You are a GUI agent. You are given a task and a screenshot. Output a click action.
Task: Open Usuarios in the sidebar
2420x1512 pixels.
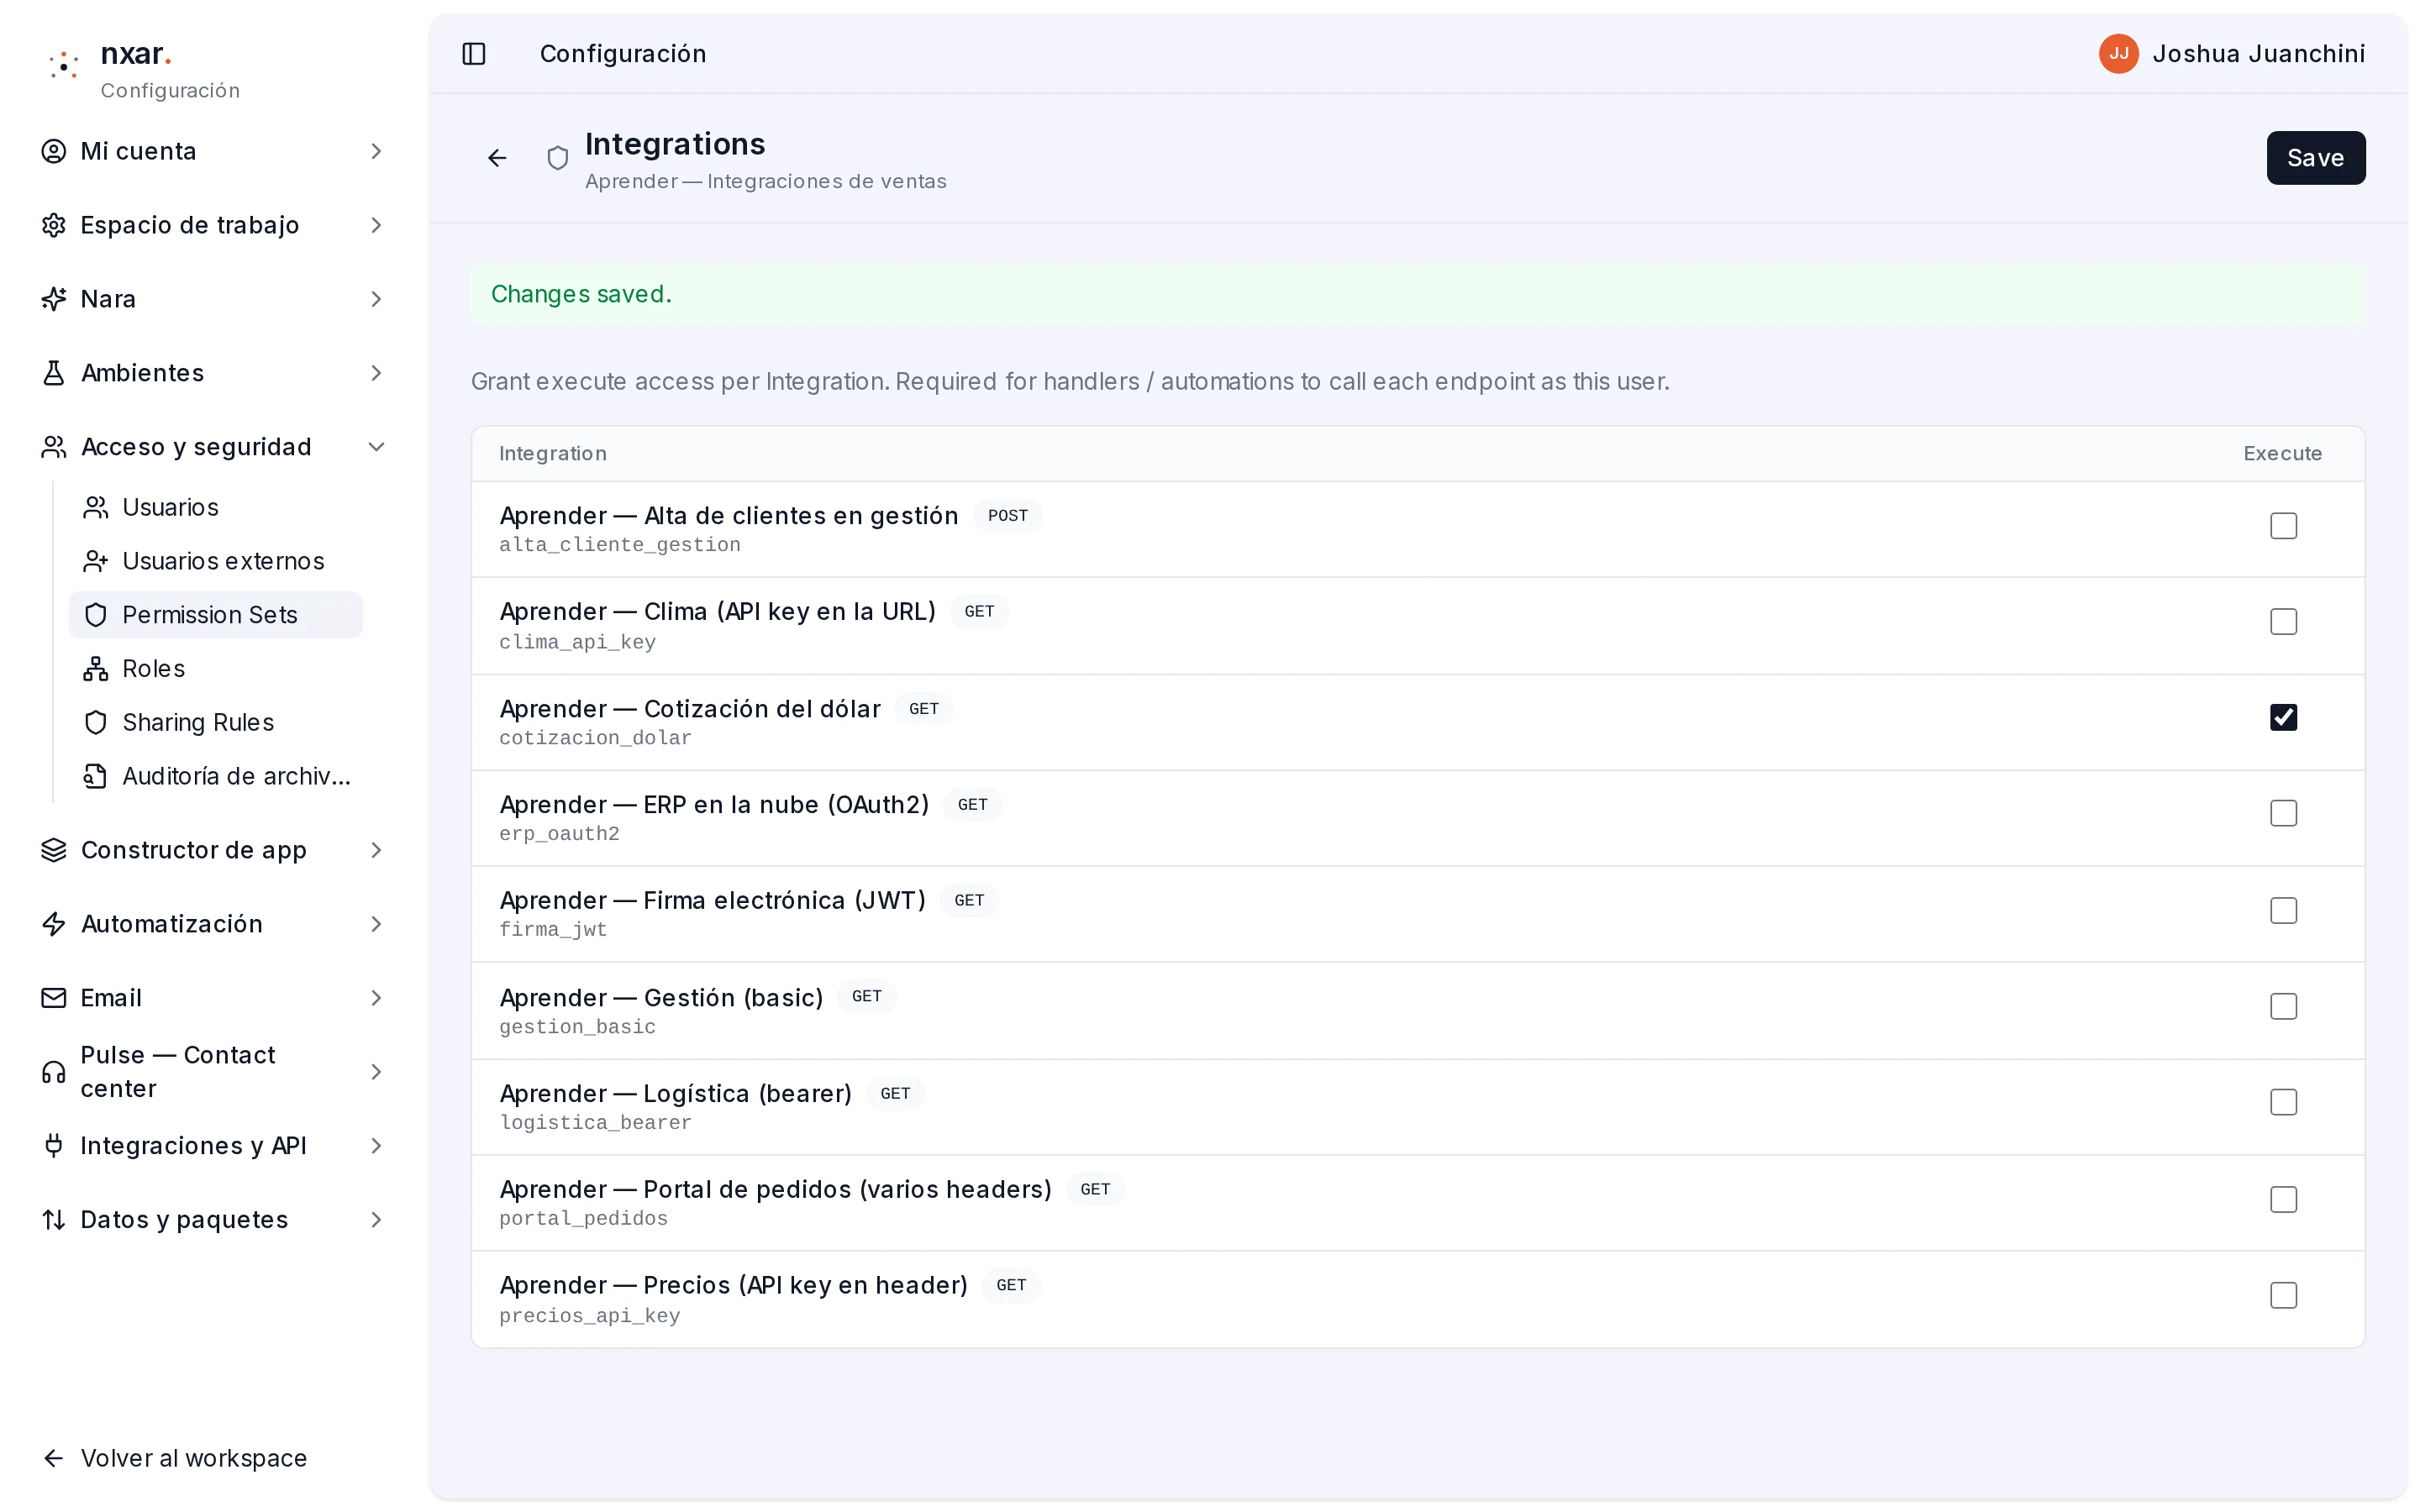pos(215,508)
